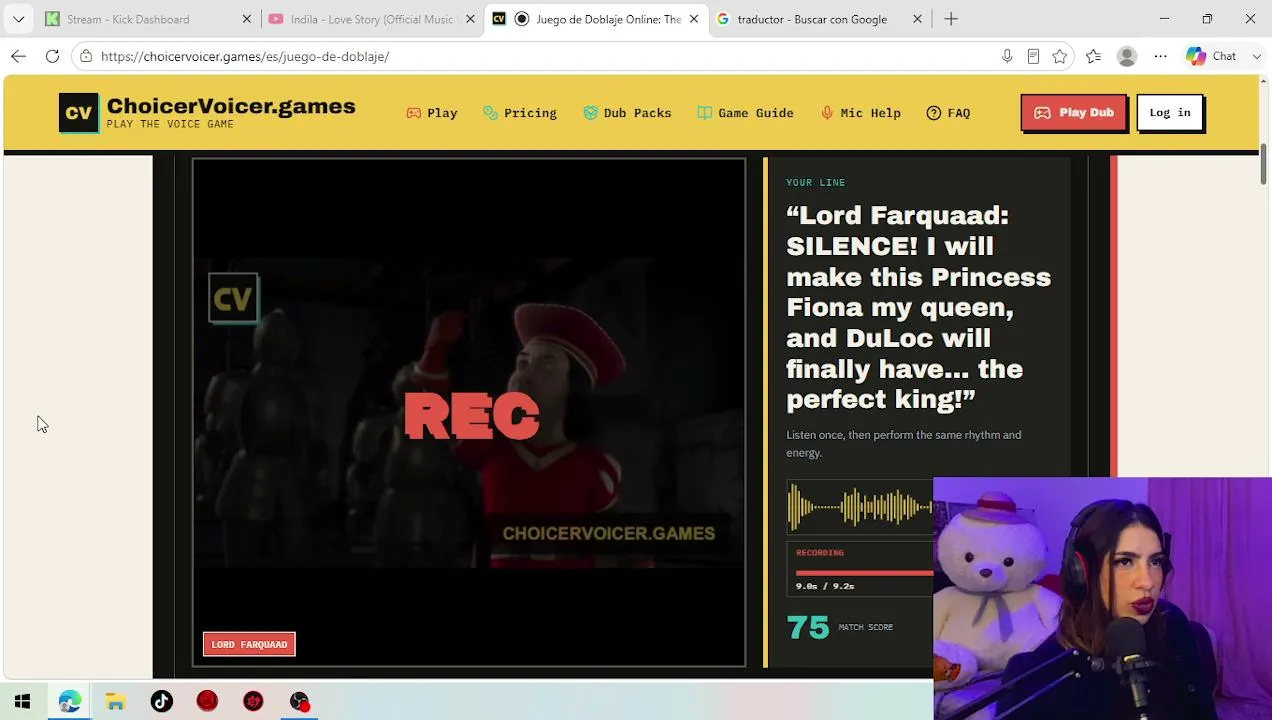Open the browser profile avatar
Image resolution: width=1272 pixels, height=720 pixels.
(x=1127, y=56)
